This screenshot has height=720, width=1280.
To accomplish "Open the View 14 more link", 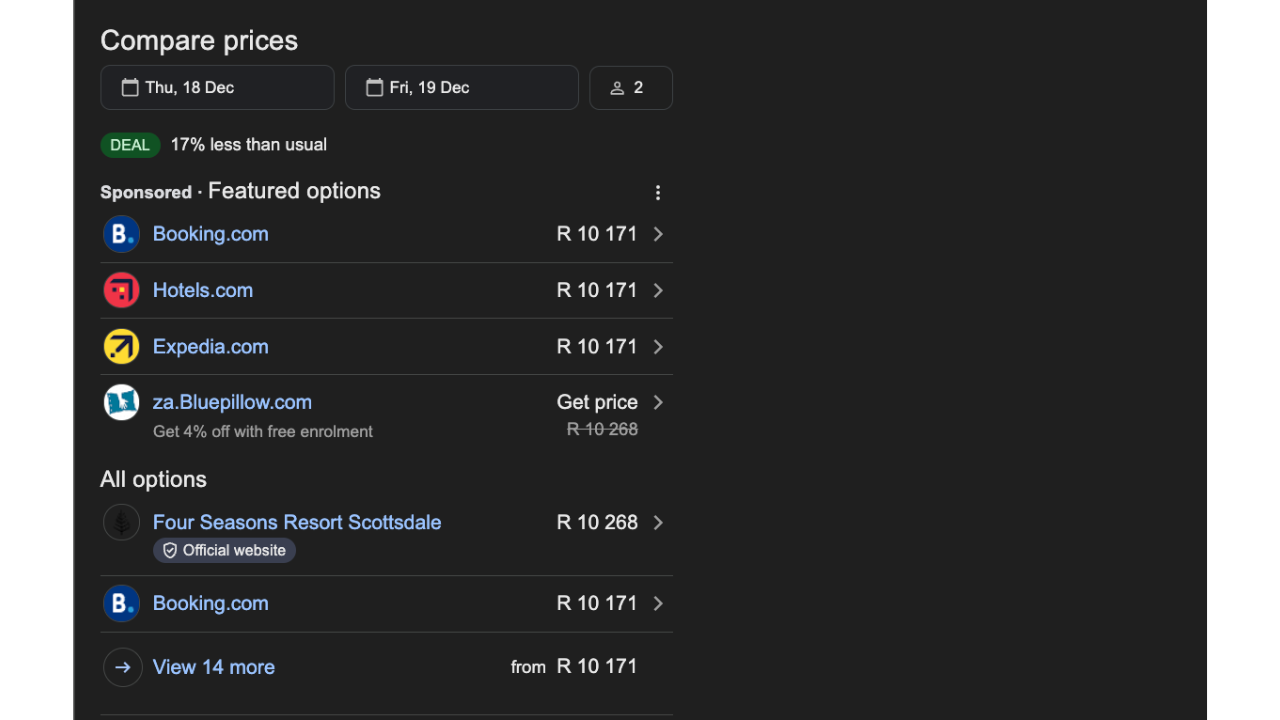I will tap(213, 667).
